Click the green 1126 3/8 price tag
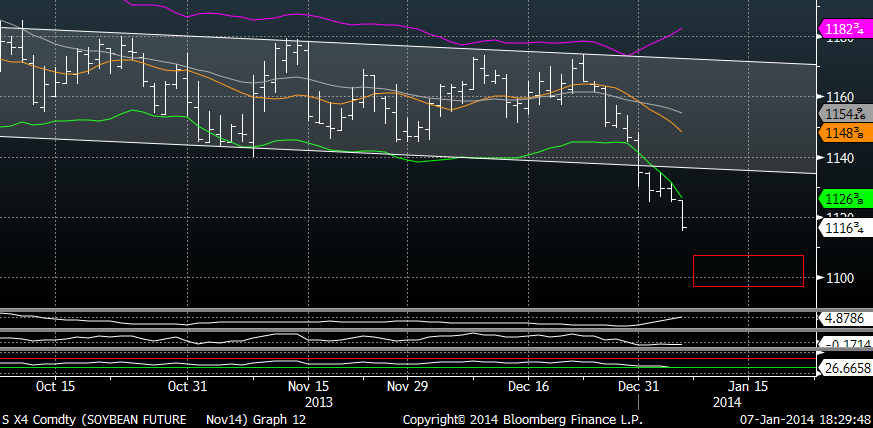This screenshot has height=428, width=873. click(x=846, y=199)
